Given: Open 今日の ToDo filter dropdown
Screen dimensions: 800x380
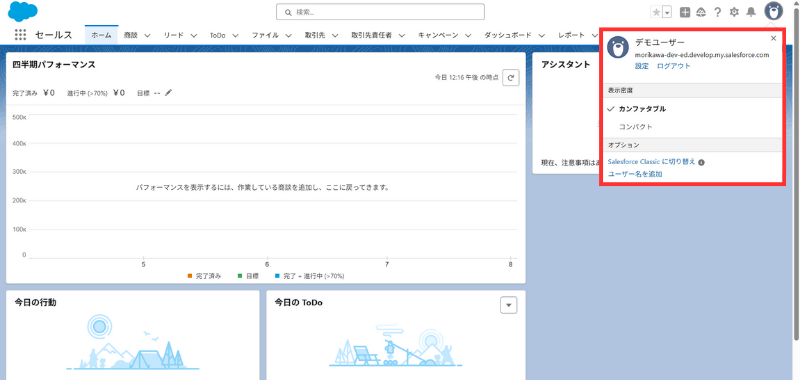Looking at the screenshot, I should (509, 305).
